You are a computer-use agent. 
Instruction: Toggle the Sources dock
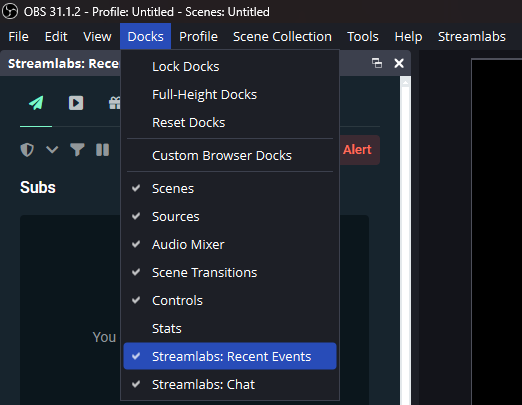pos(230,217)
